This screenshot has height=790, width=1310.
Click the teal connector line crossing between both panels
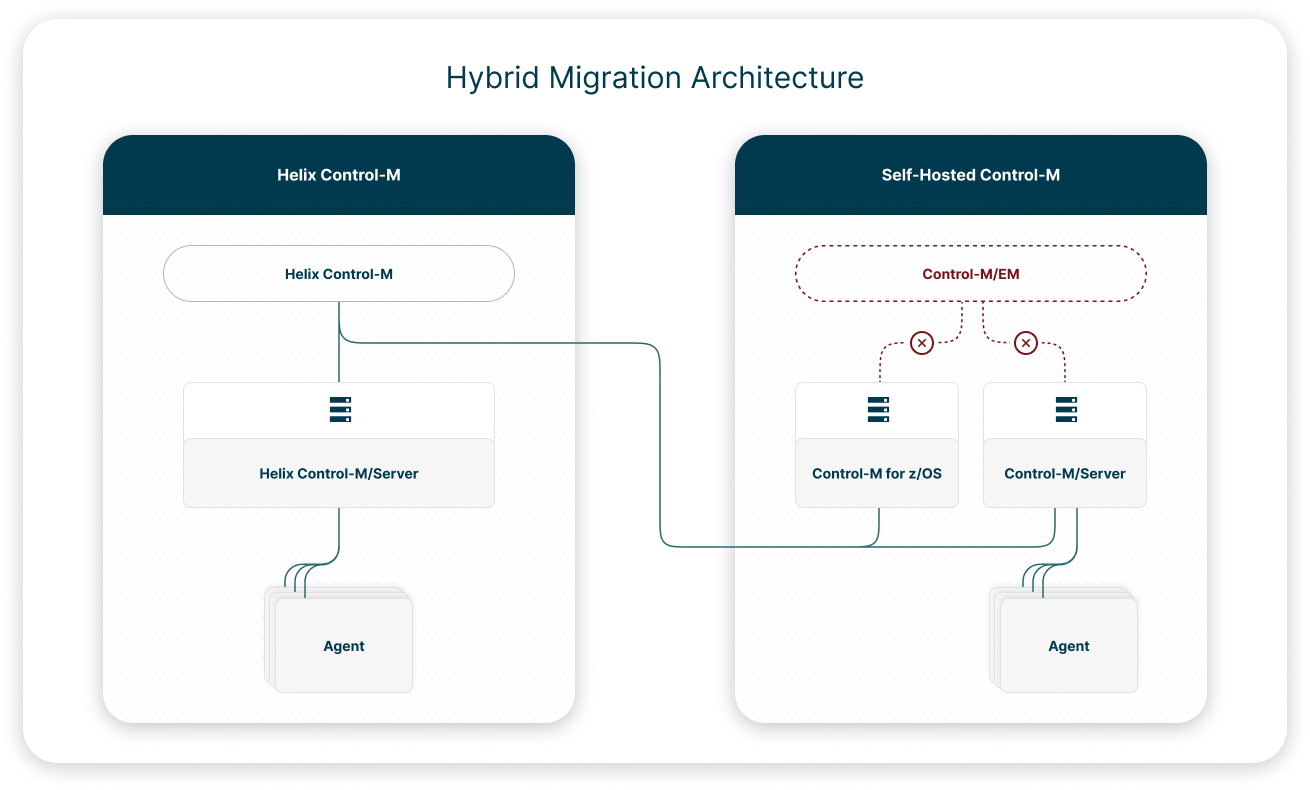coord(660,450)
